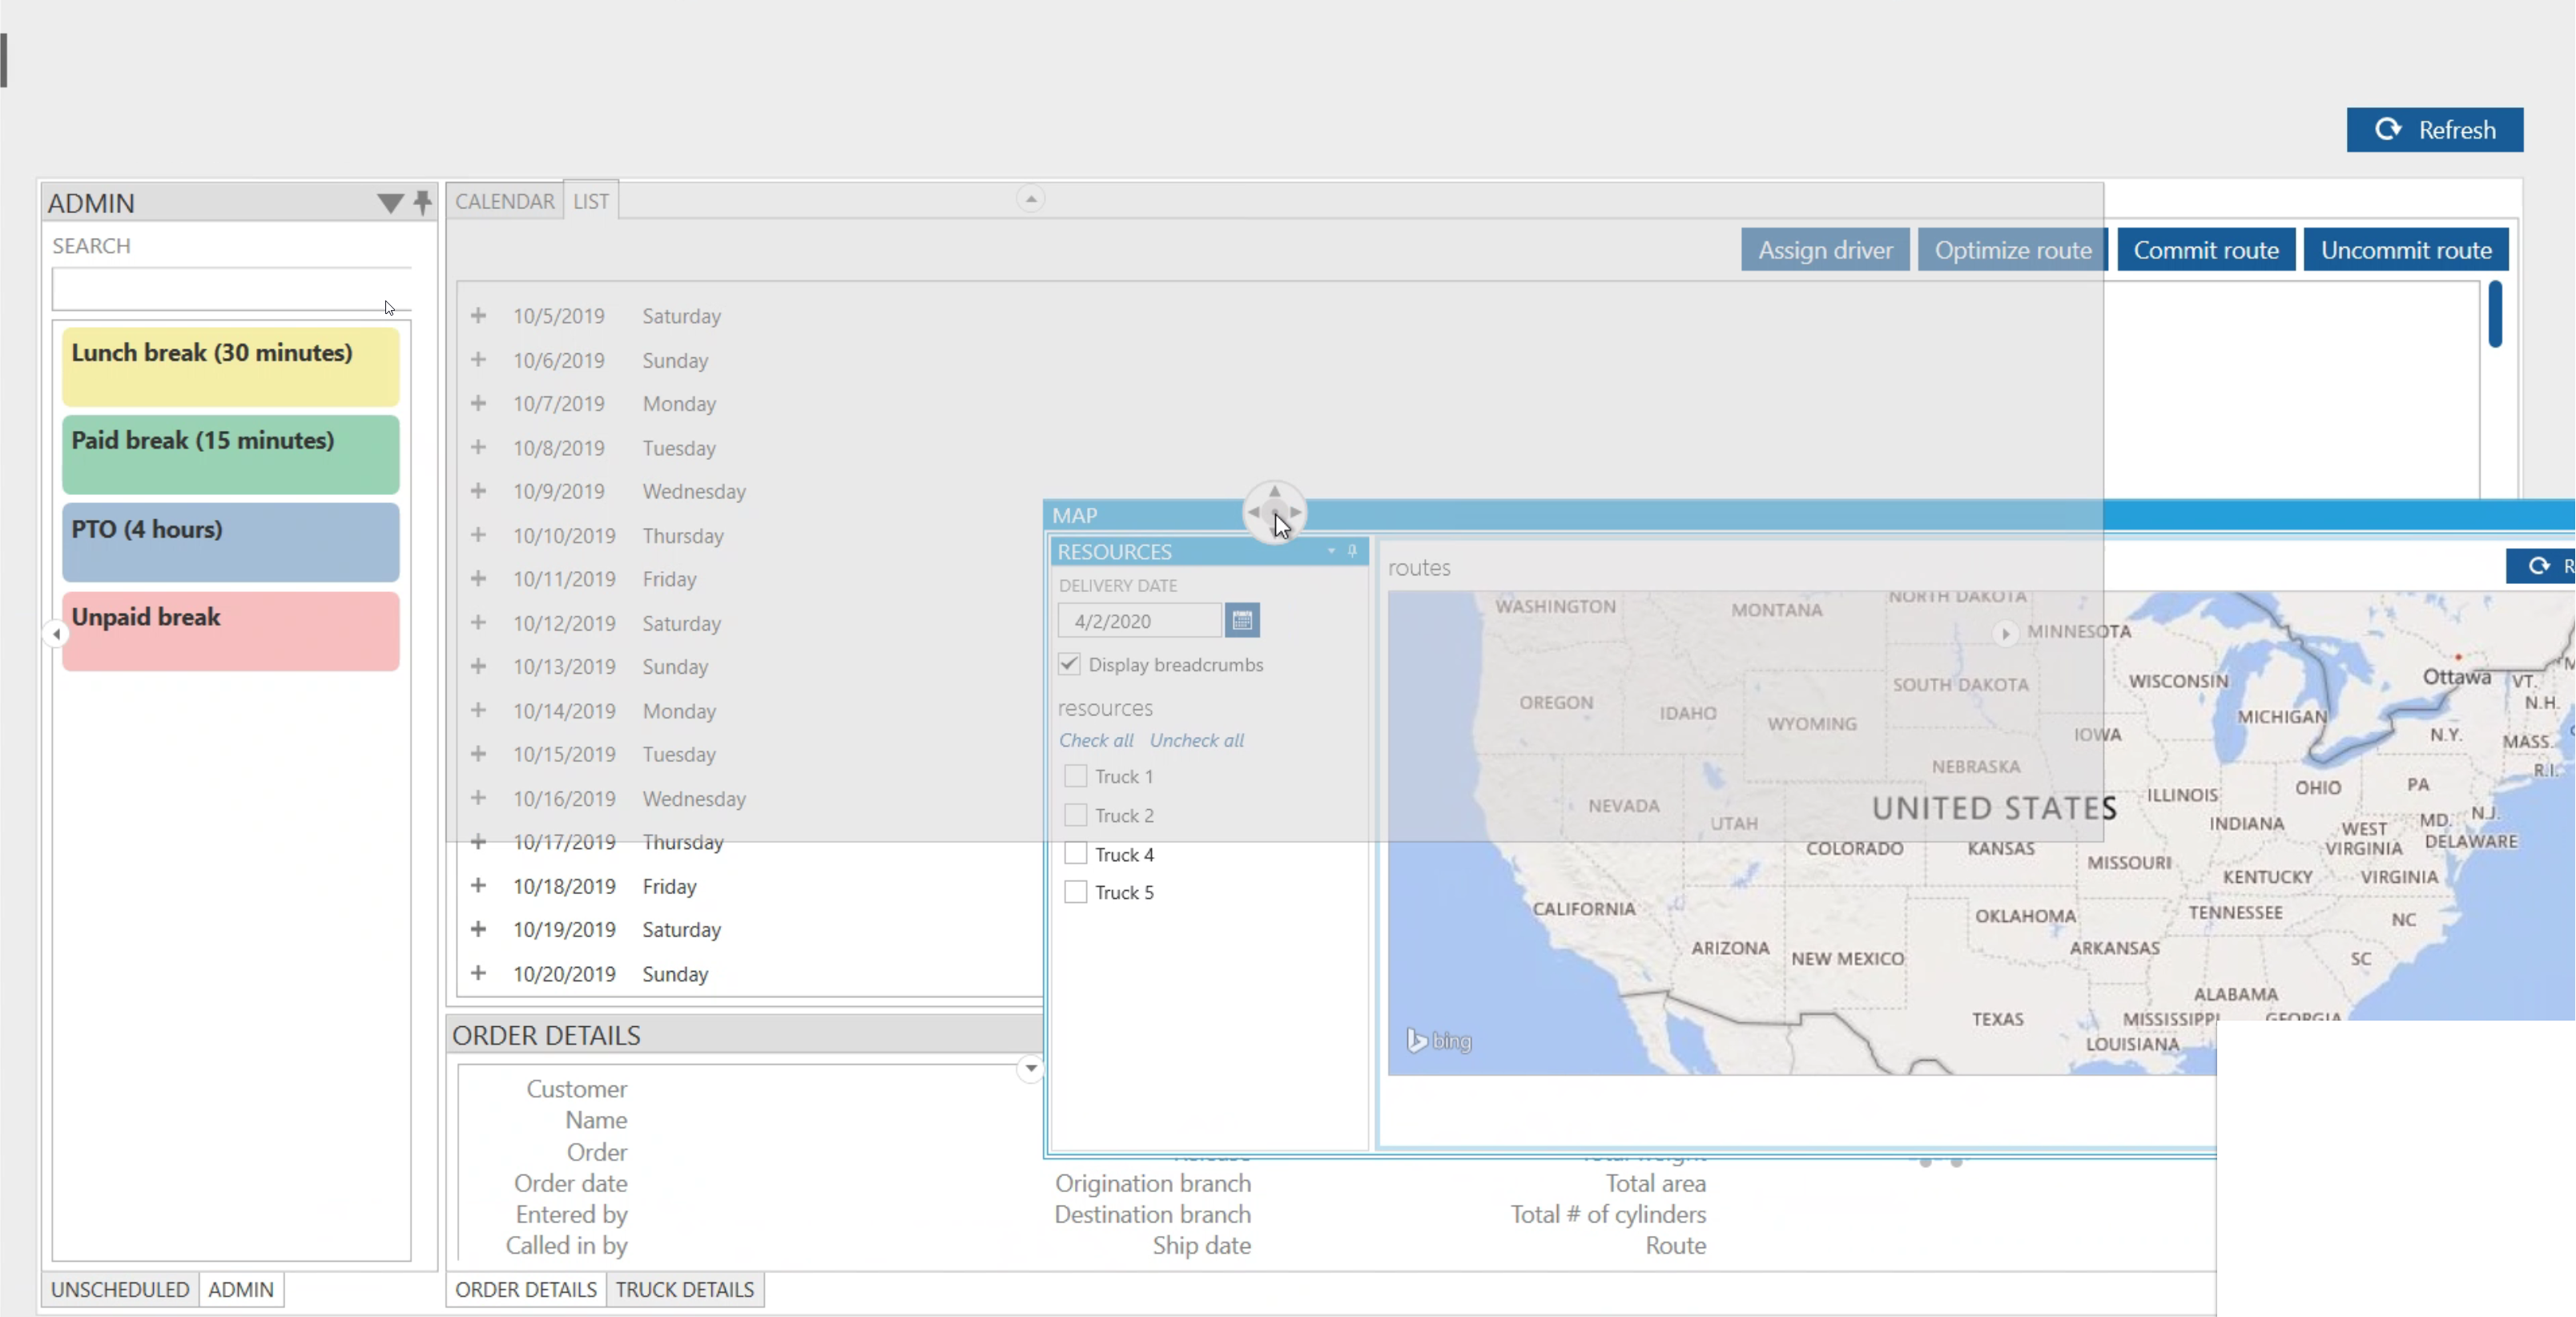
Task: Switch to the TRUCK DETAILS tab
Action: pyautogui.click(x=684, y=1289)
